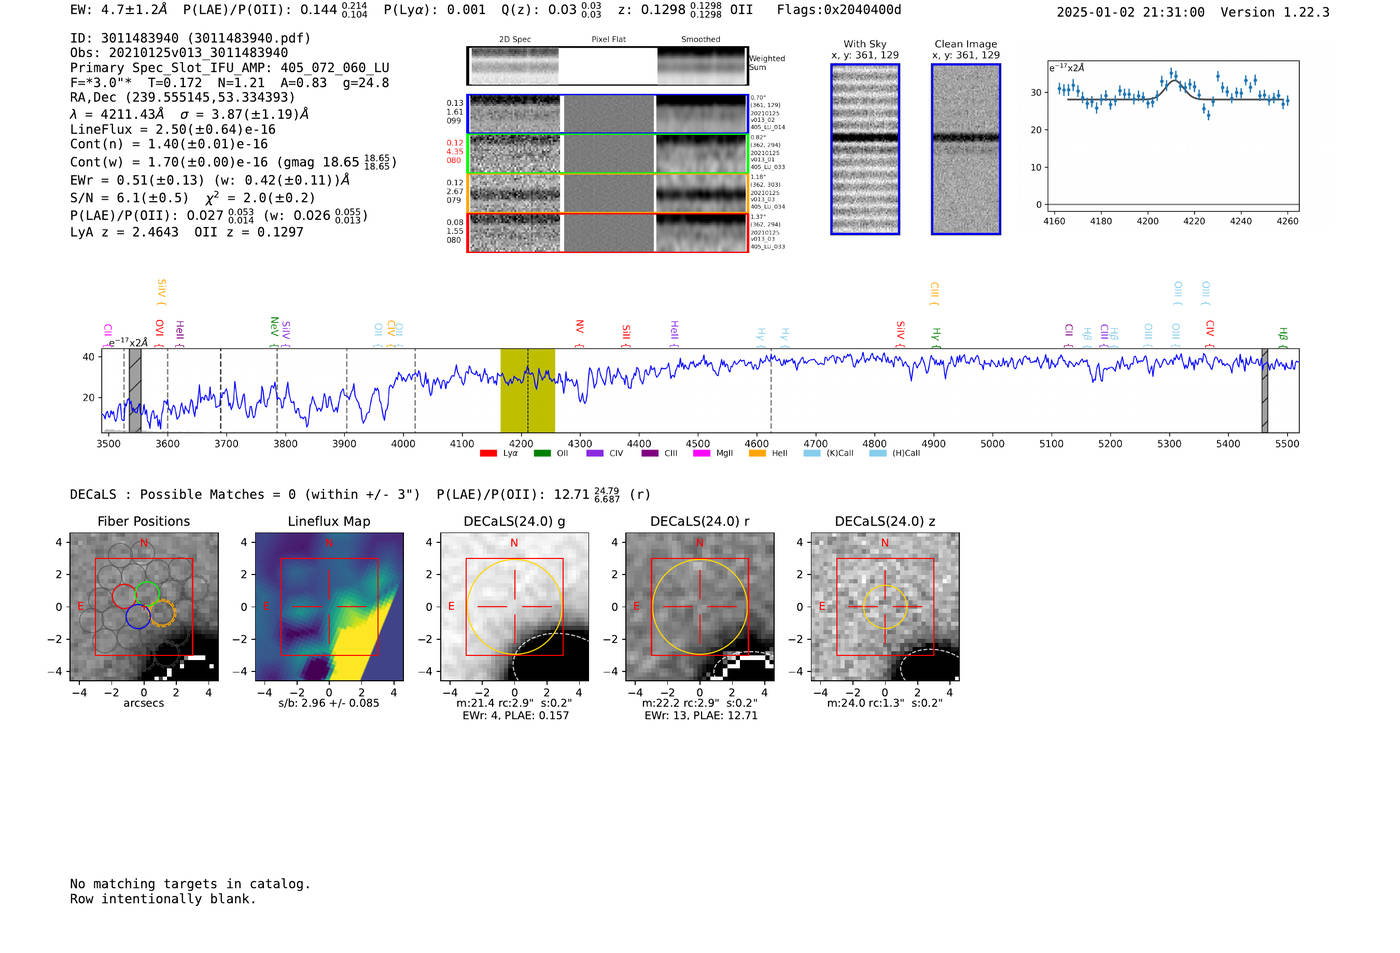
Task: Click the purple CIV legend swatch
Action: coord(595,453)
